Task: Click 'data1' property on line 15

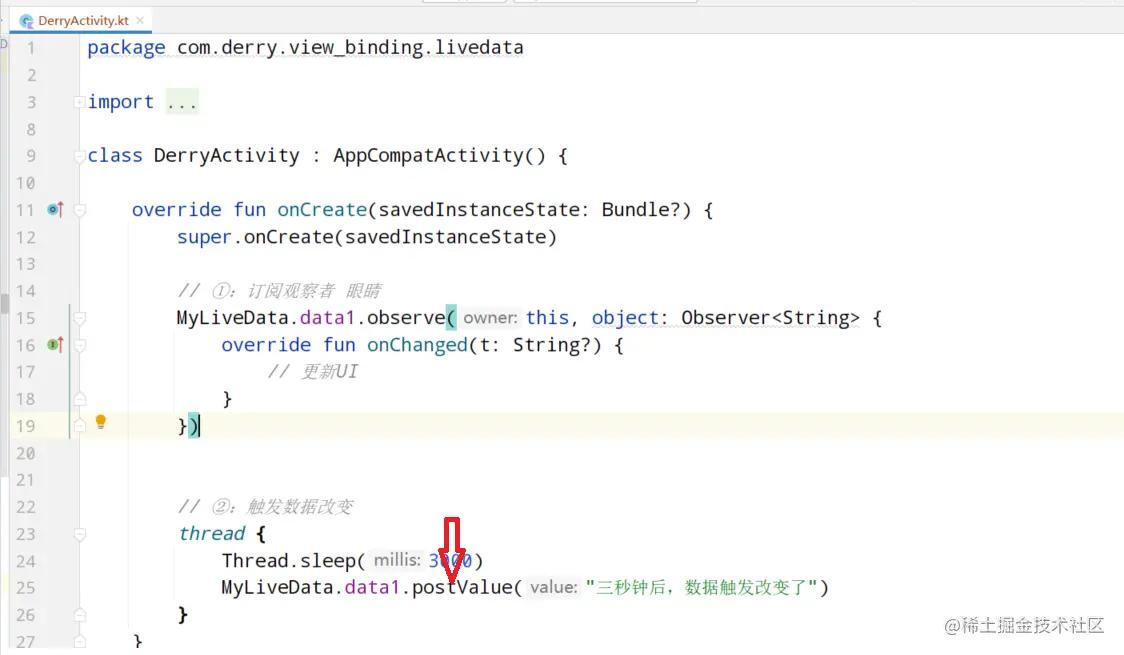Action: pos(327,318)
